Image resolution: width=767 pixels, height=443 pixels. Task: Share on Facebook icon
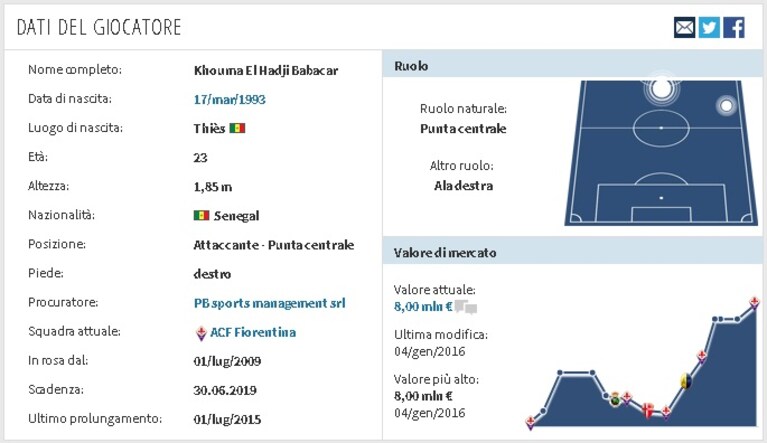click(x=734, y=27)
